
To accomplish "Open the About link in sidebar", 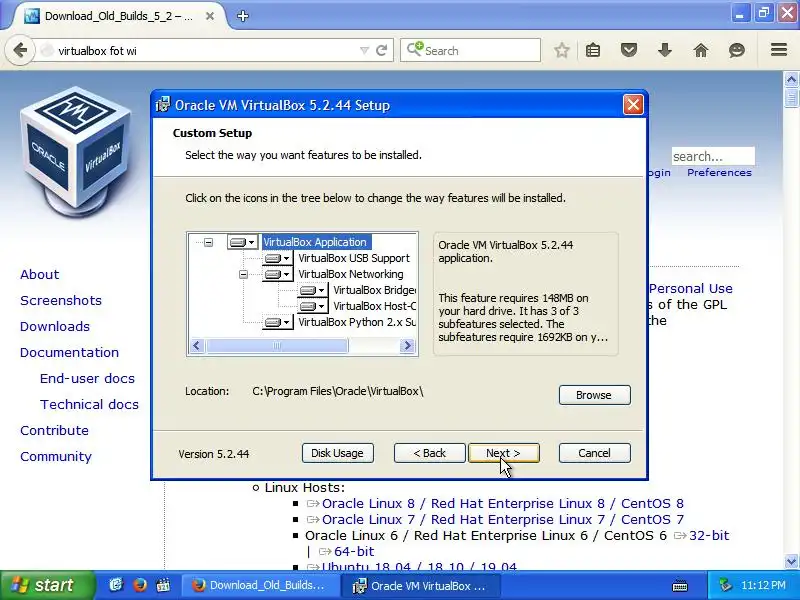I will [39, 274].
